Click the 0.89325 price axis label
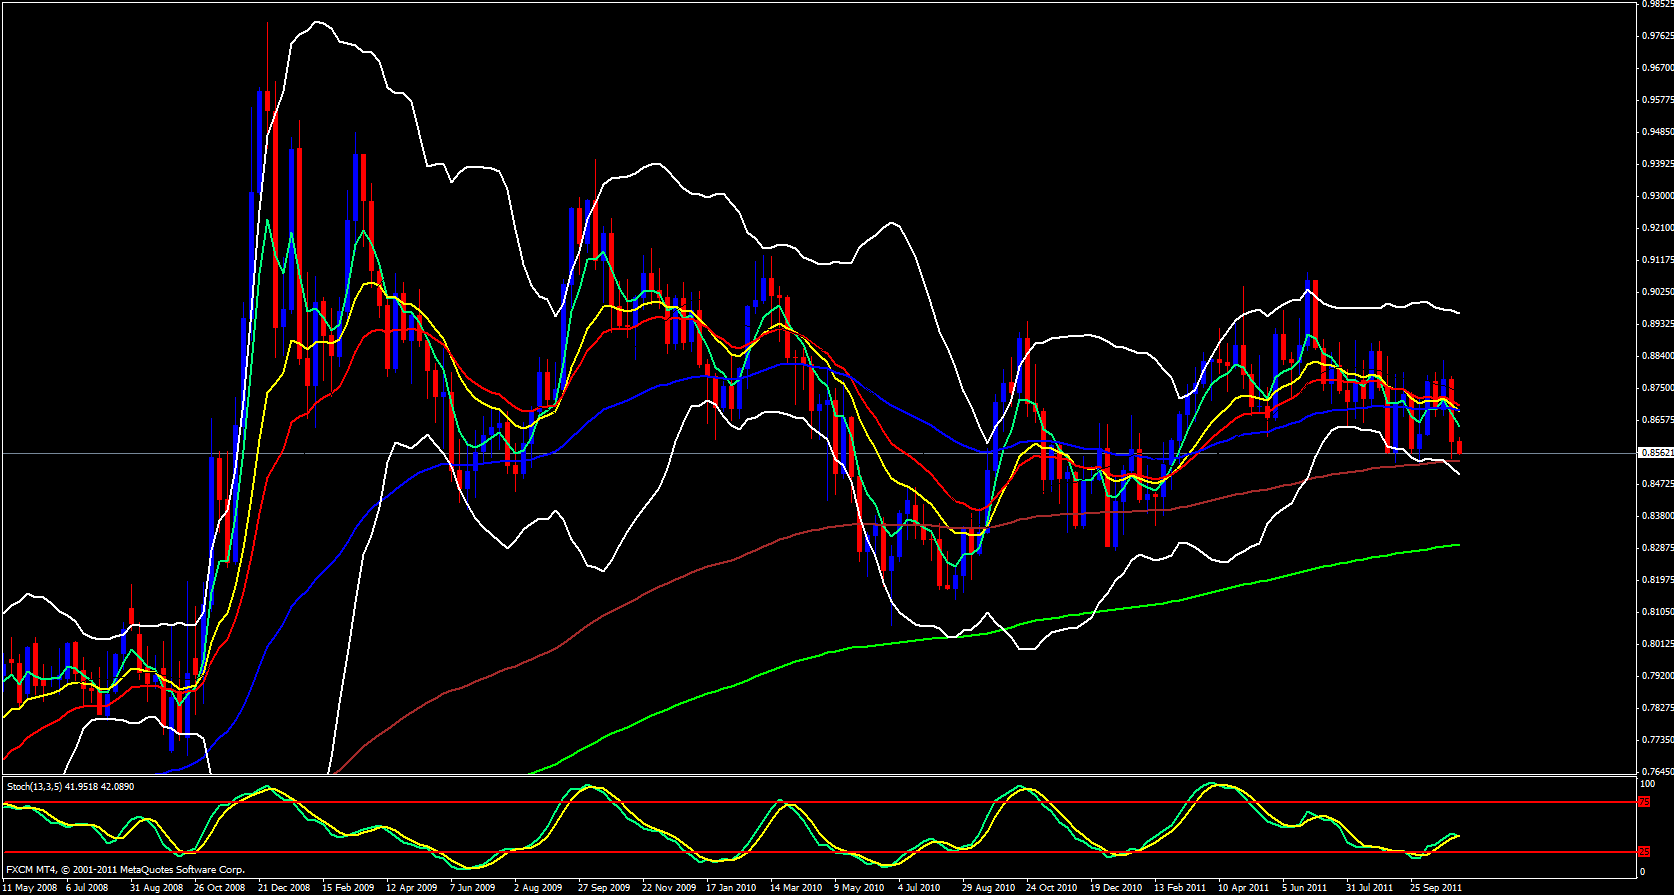The height and width of the screenshot is (895, 1674). pos(1657,324)
